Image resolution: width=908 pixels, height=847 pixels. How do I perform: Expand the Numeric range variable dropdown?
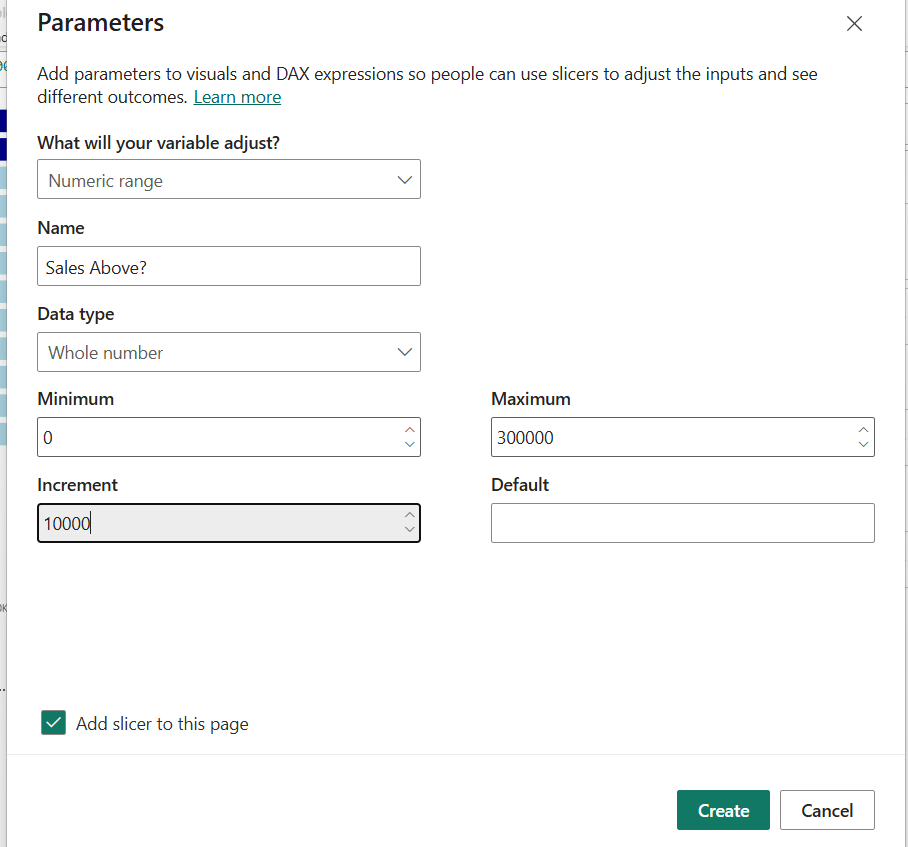(x=228, y=180)
